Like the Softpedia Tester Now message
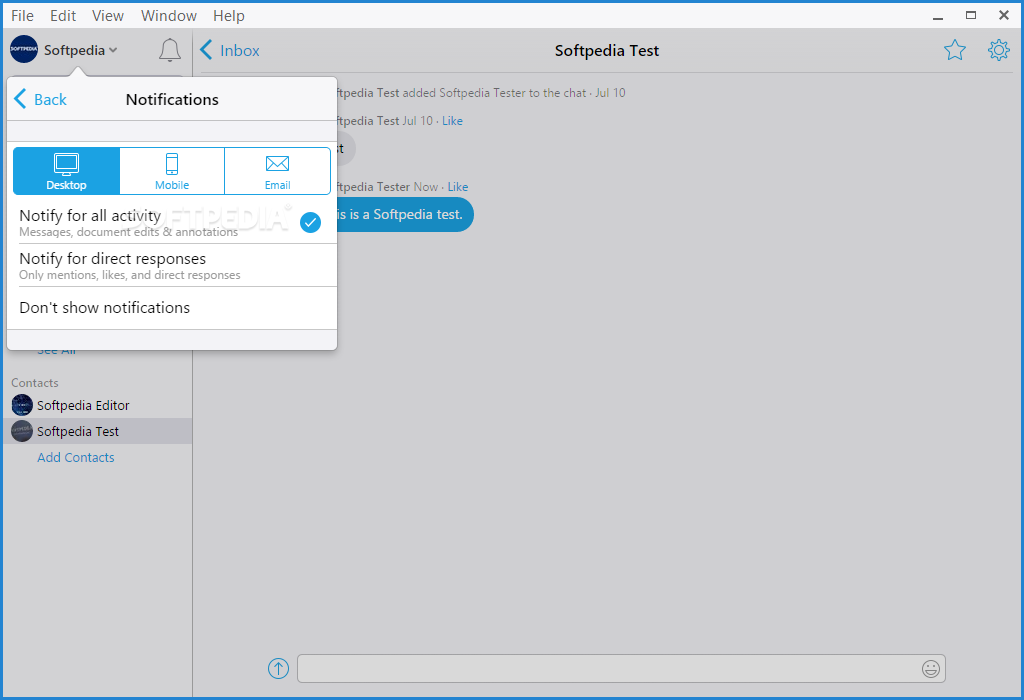The width and height of the screenshot is (1024, 700). click(x=458, y=187)
